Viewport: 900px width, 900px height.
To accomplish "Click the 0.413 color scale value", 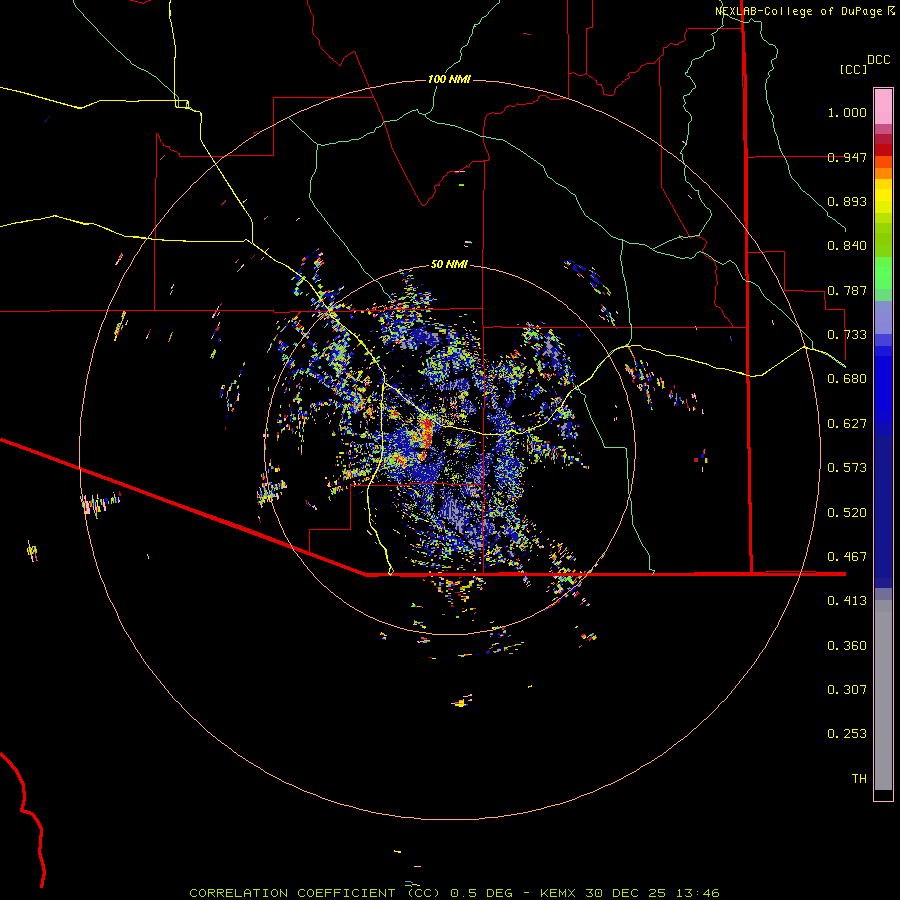I will click(847, 601).
